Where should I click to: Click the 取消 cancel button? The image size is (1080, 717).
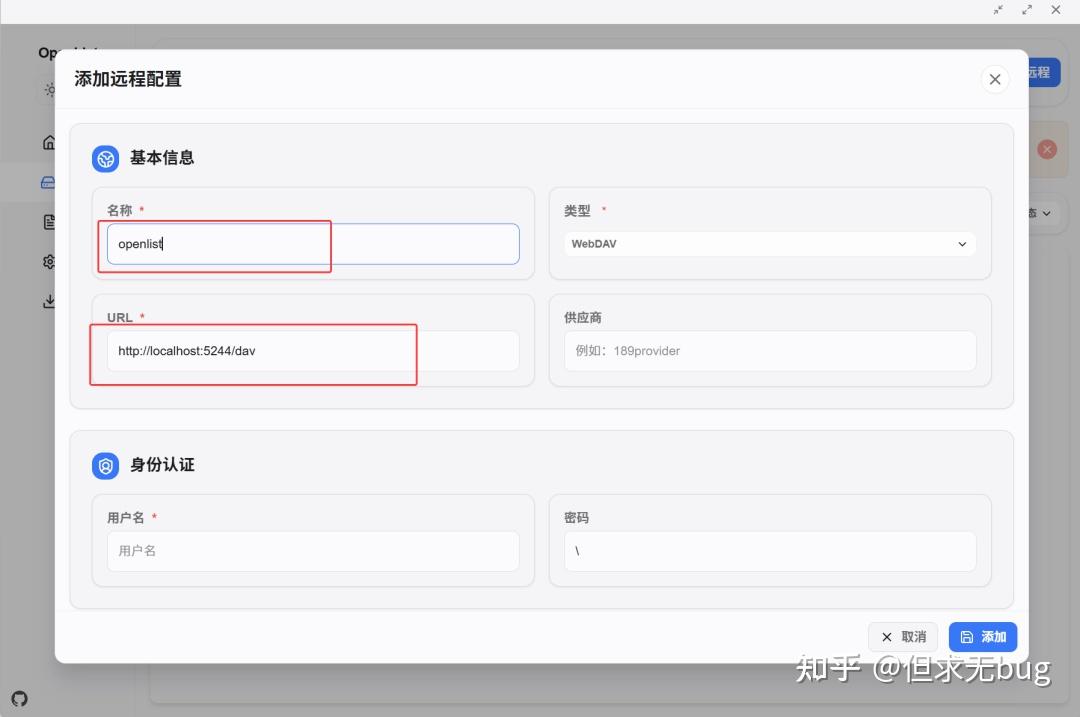pyautogui.click(x=903, y=637)
